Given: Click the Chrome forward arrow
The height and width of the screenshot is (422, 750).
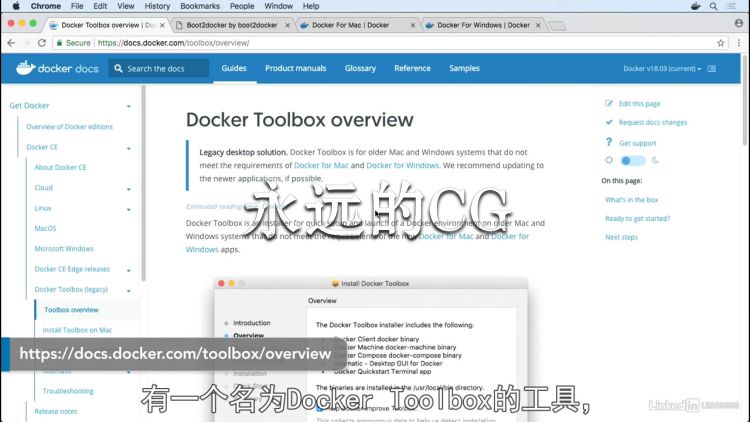Looking at the screenshot, I should click(x=26, y=43).
